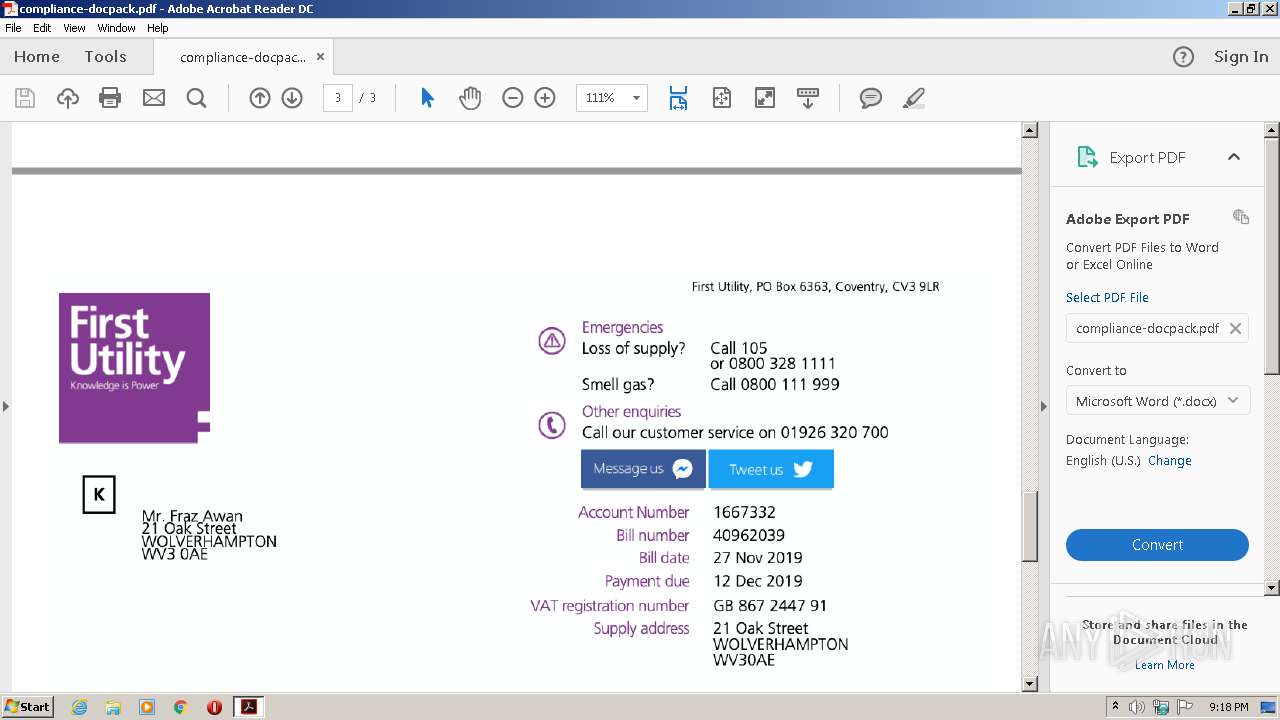
Task: Open the read mode download-arrow icon
Action: point(808,98)
